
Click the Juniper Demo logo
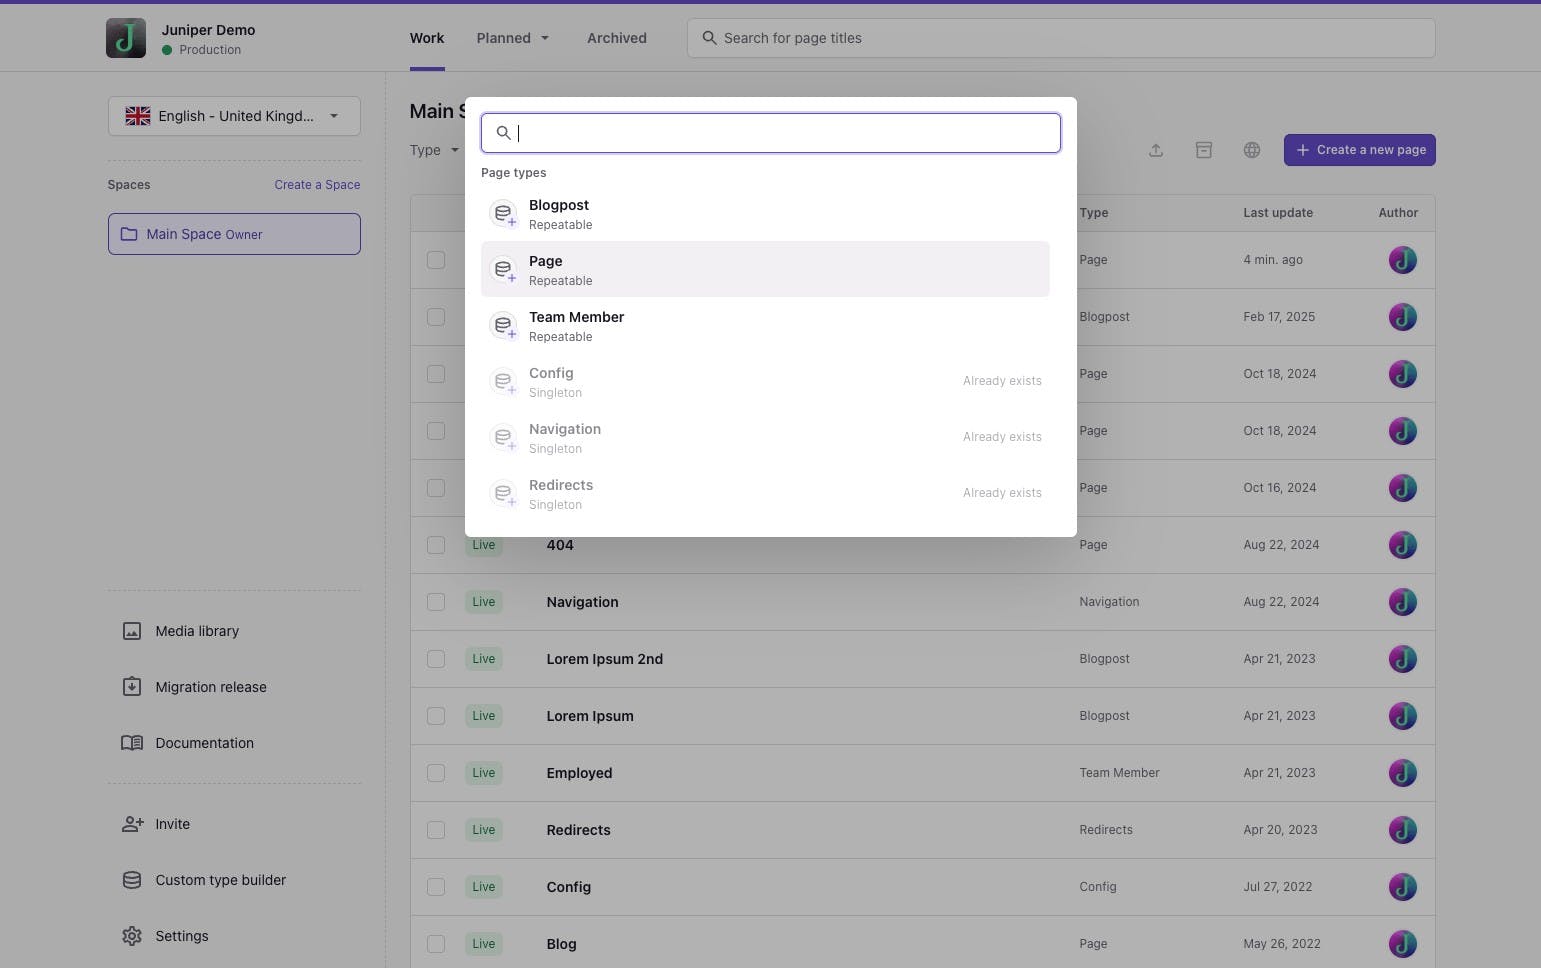(x=126, y=38)
